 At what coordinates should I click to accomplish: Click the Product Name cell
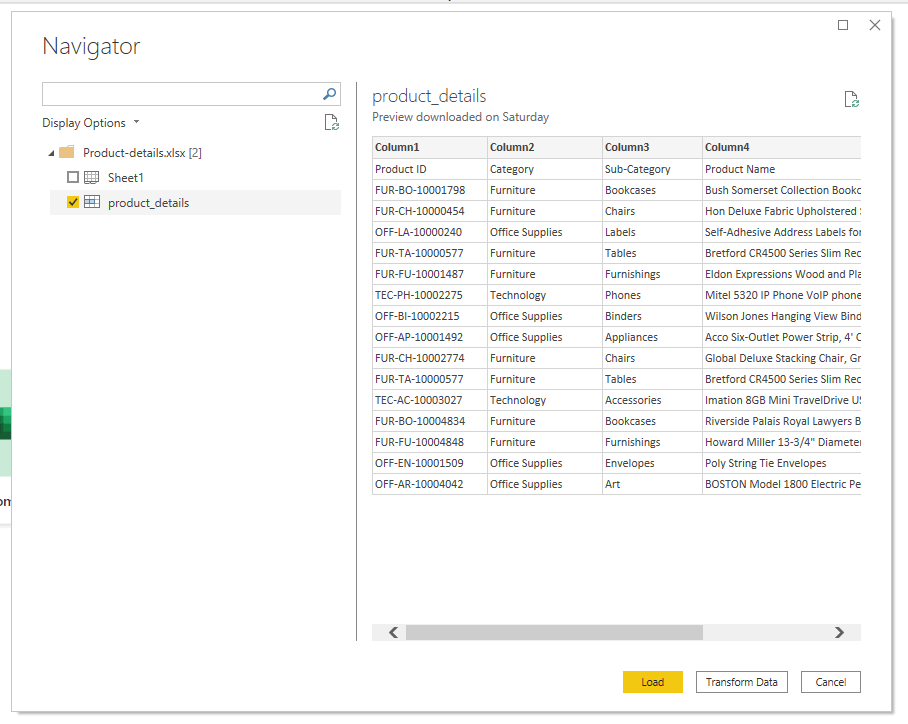point(782,169)
